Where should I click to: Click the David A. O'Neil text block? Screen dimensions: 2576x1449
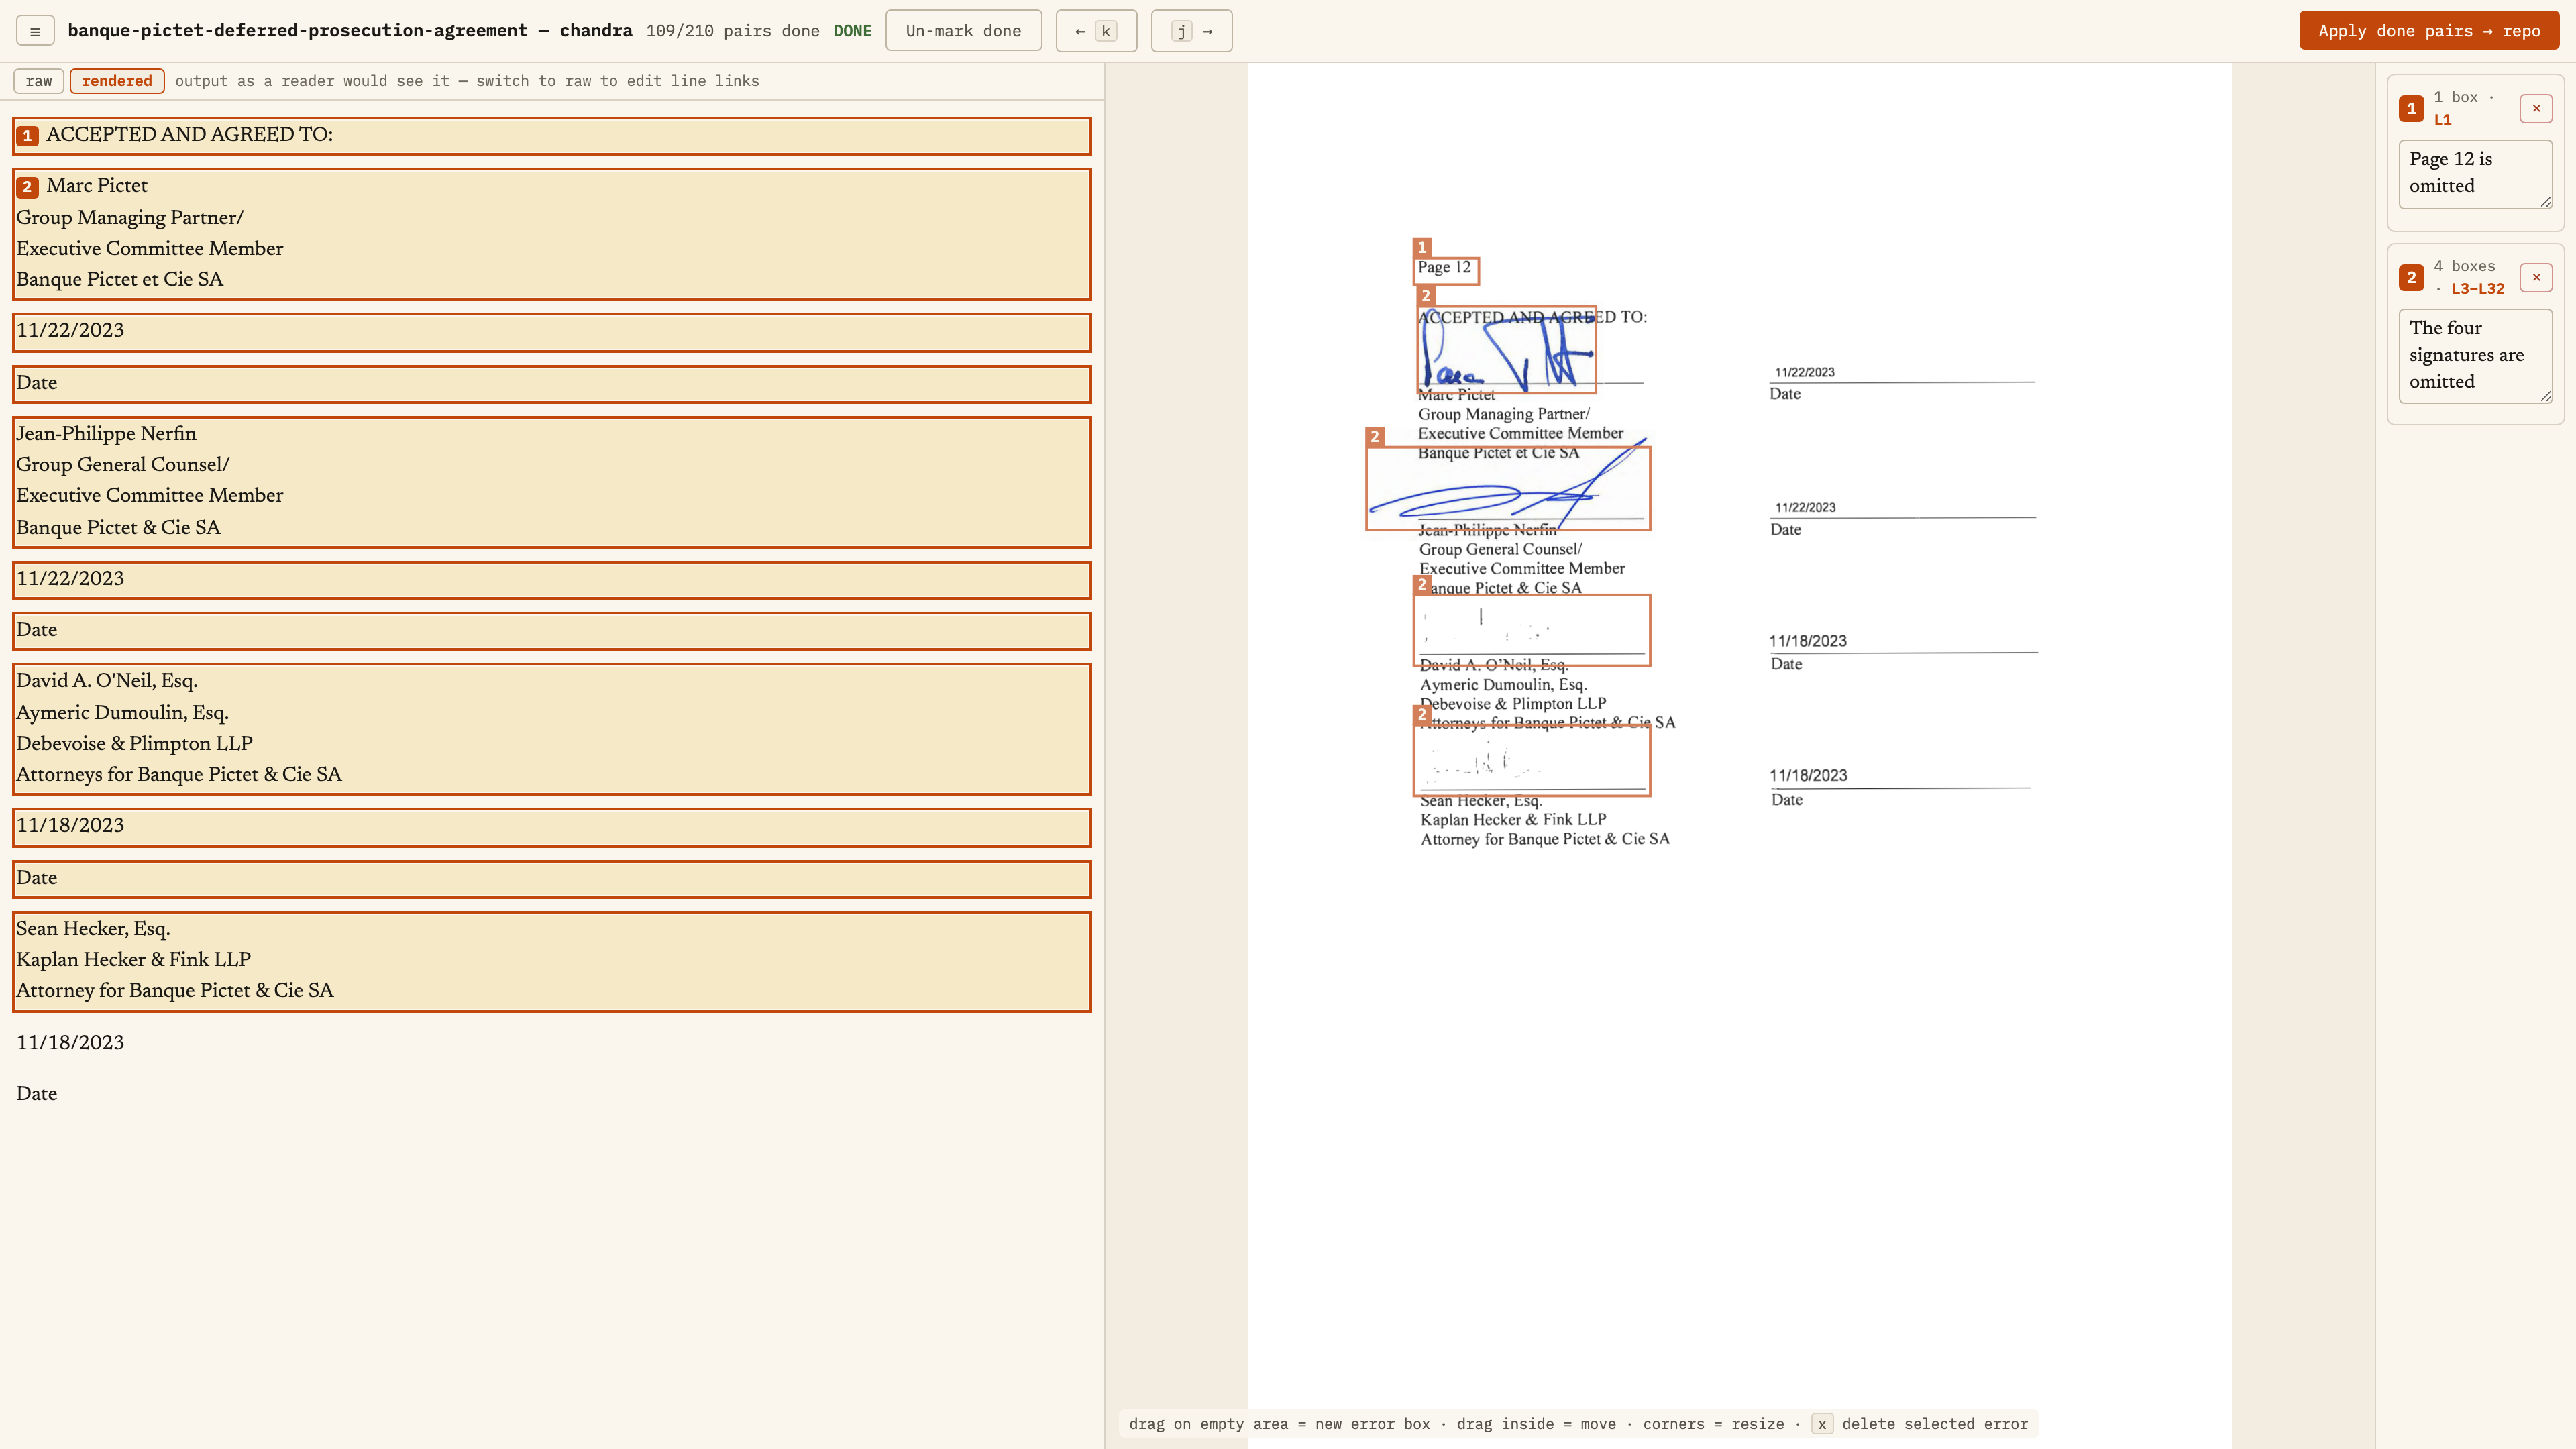(552, 729)
